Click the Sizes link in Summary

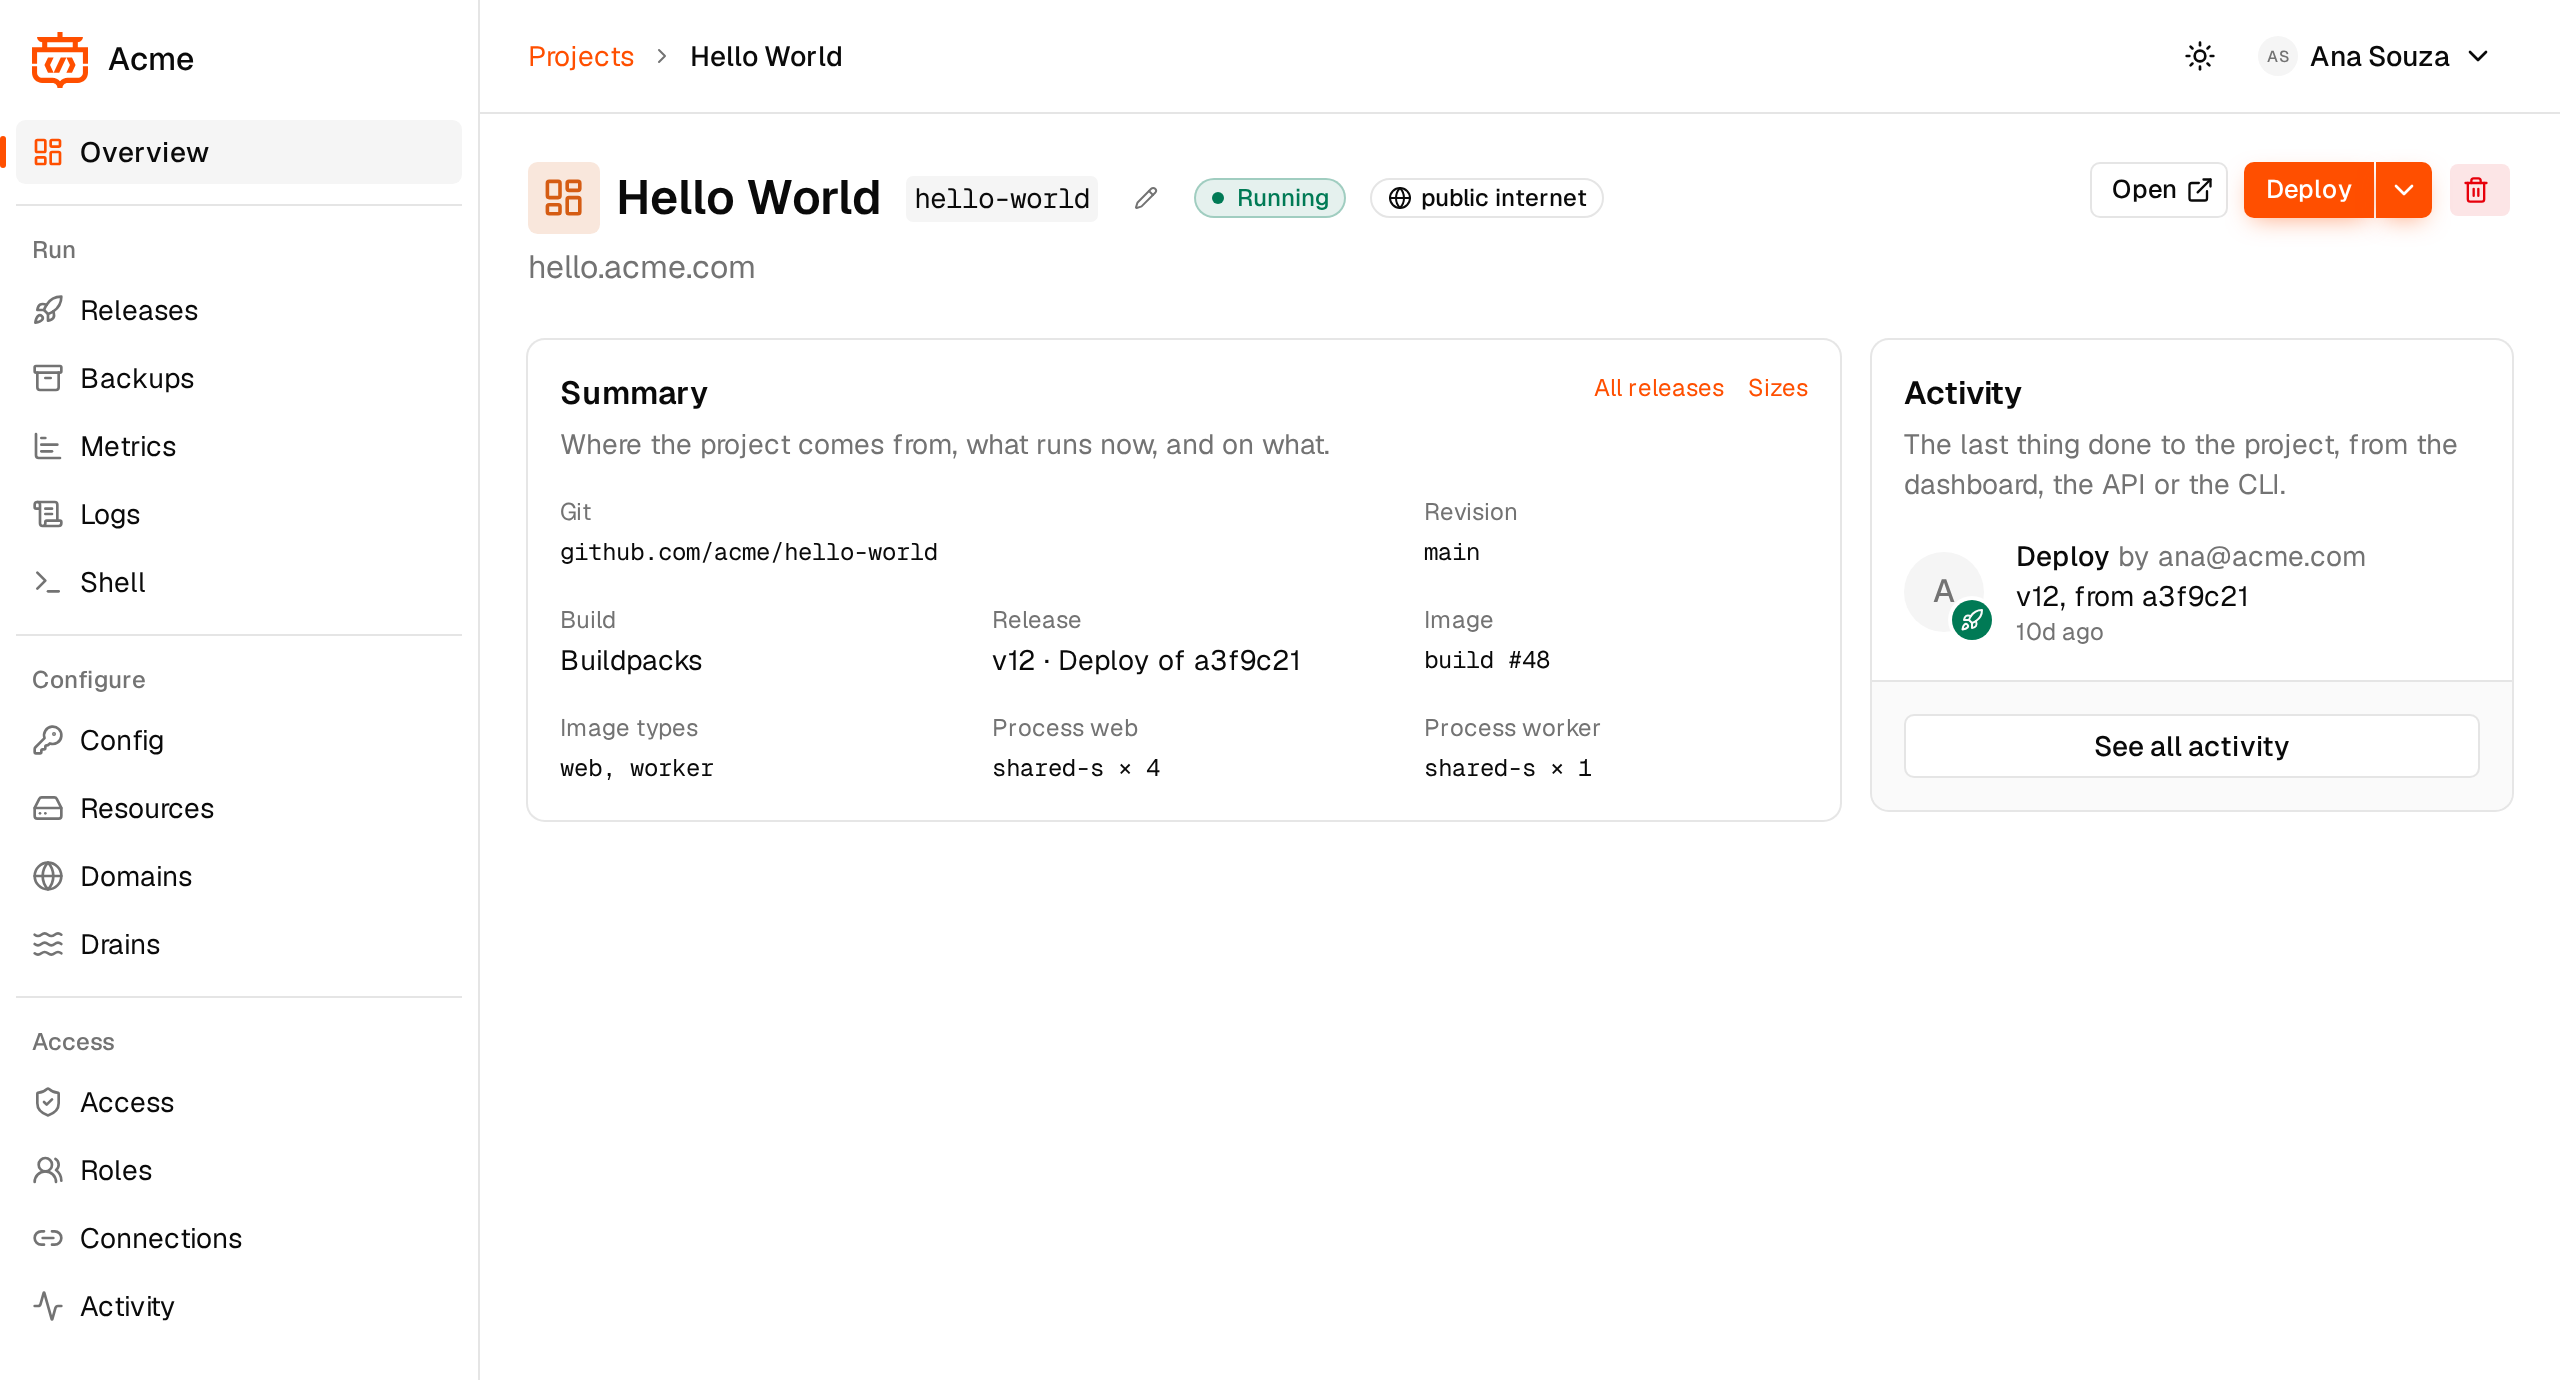pyautogui.click(x=1778, y=388)
